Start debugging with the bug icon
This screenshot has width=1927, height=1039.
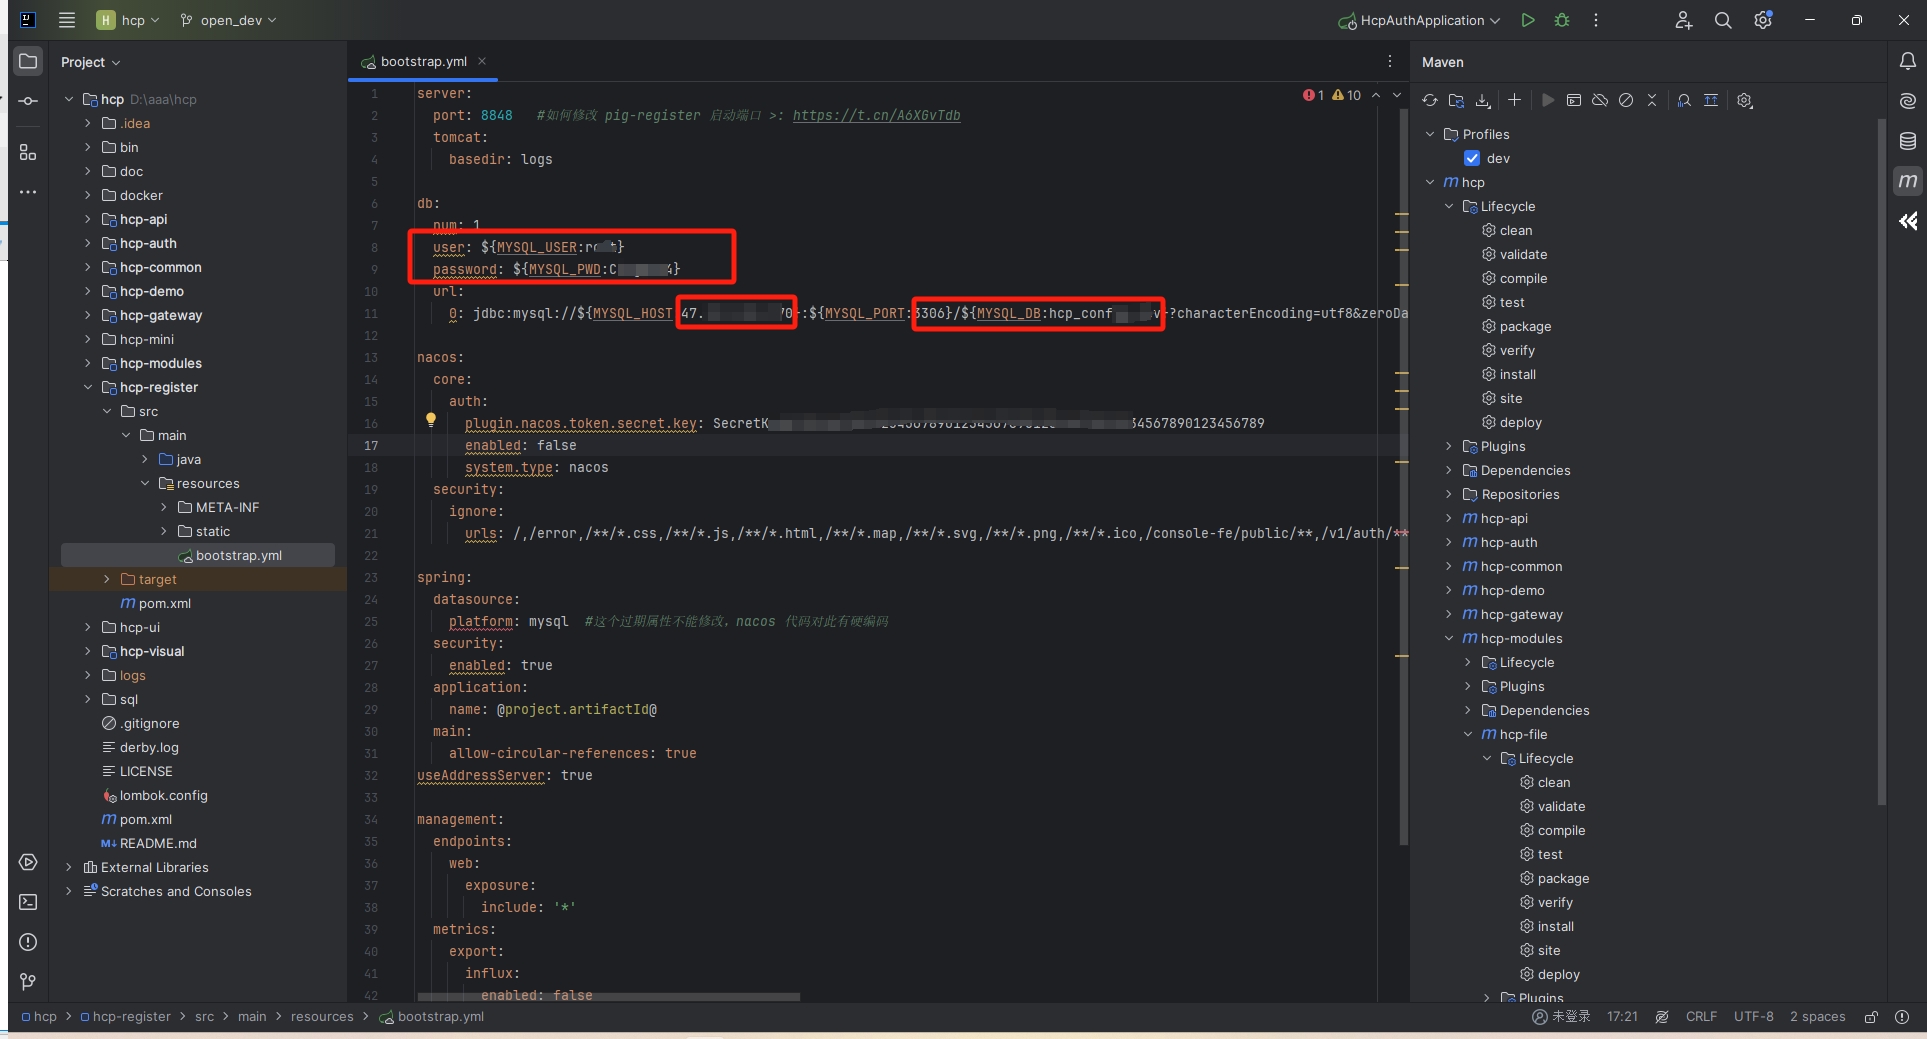pos(1561,20)
